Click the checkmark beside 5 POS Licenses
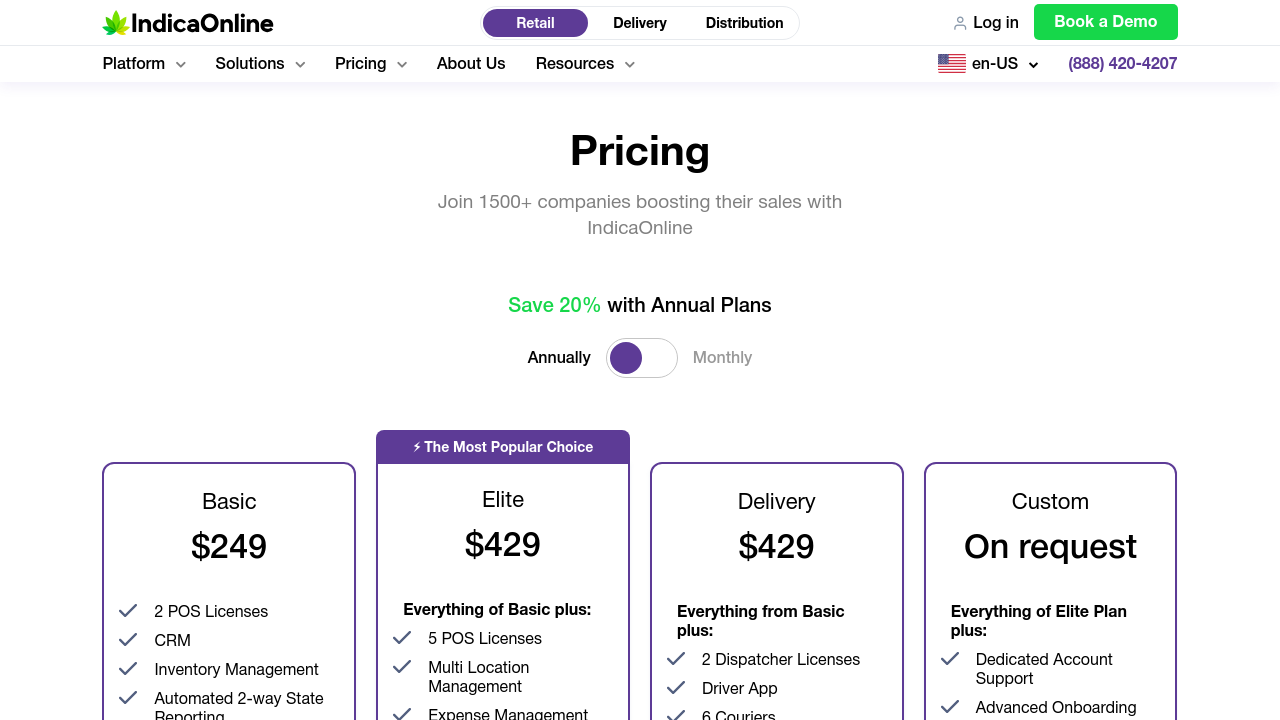The width and height of the screenshot is (1280, 720). pyautogui.click(x=402, y=638)
